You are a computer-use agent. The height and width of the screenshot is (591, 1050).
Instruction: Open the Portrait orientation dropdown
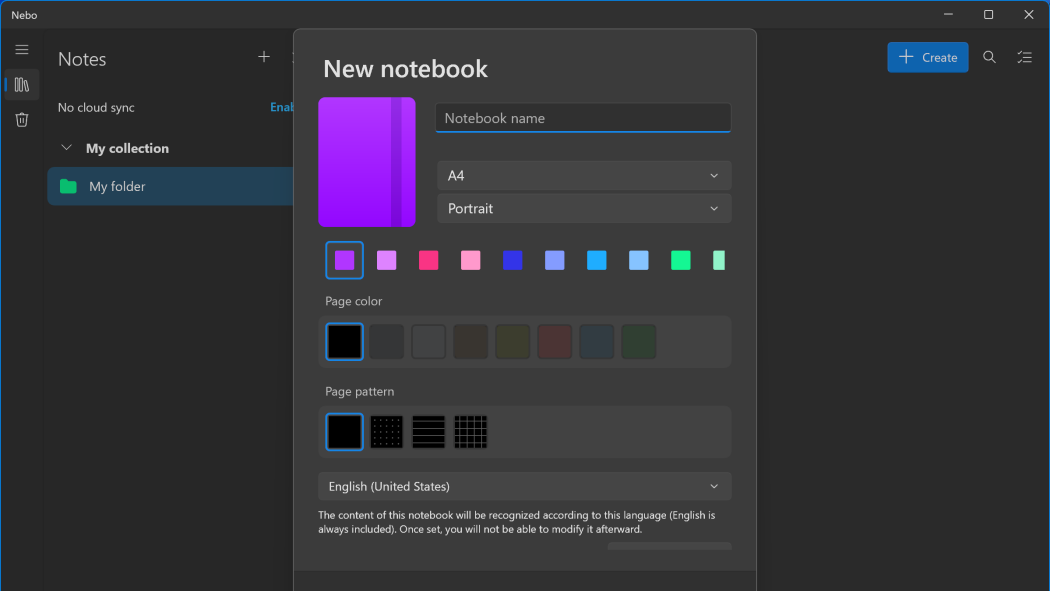(x=584, y=209)
